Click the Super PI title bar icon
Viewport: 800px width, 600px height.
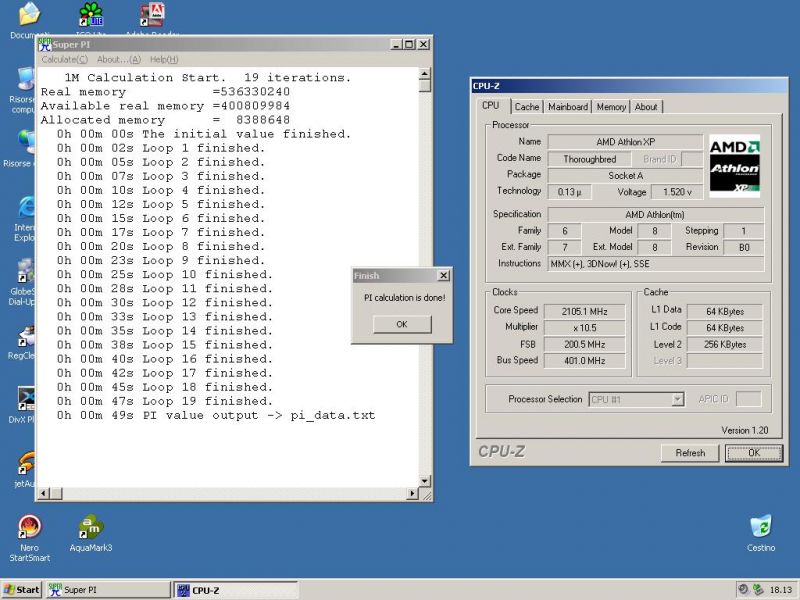pyautogui.click(x=45, y=44)
